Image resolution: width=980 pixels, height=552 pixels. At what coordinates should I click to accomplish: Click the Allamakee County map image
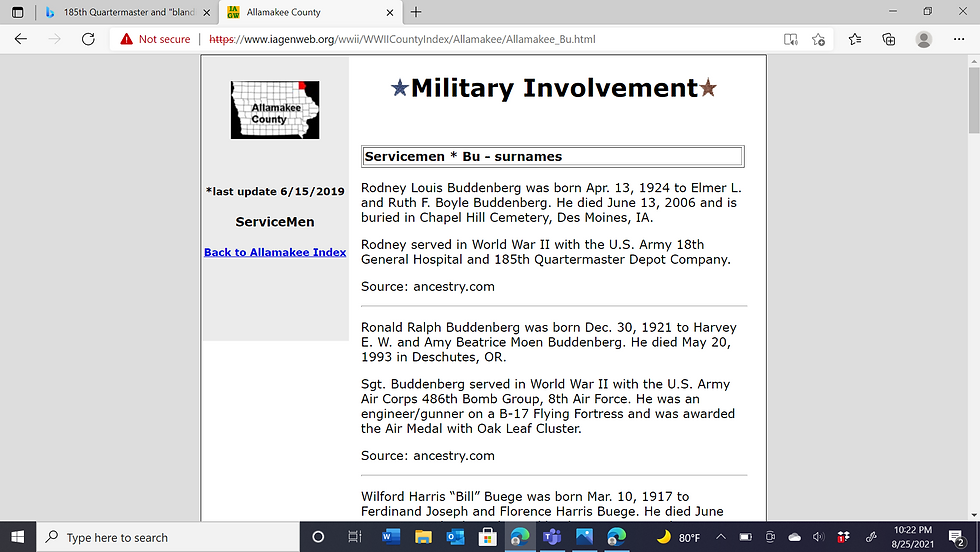[275, 110]
